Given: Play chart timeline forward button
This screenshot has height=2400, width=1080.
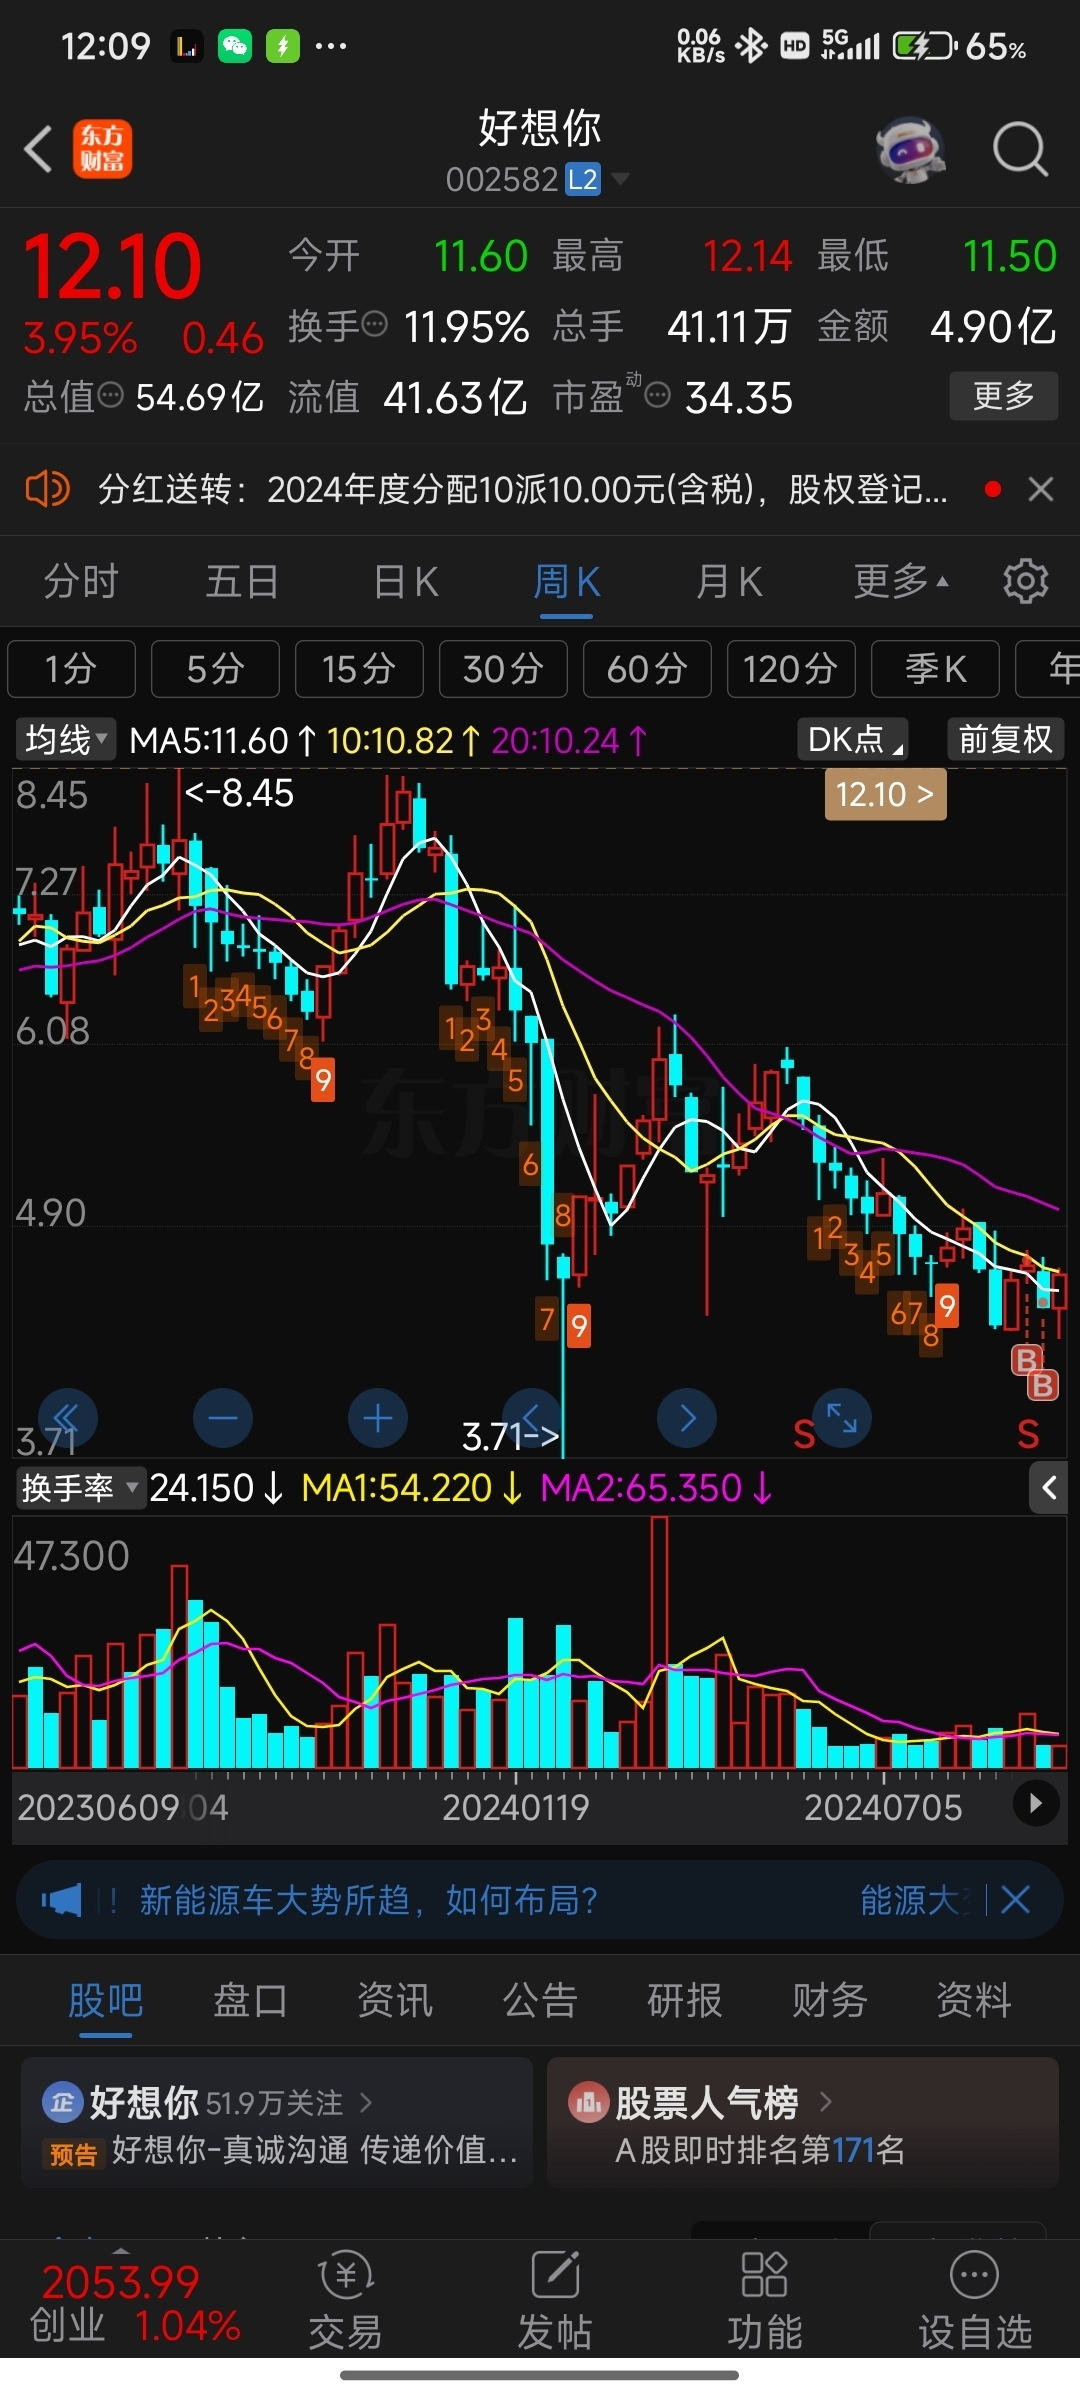Looking at the screenshot, I should tap(1036, 1803).
